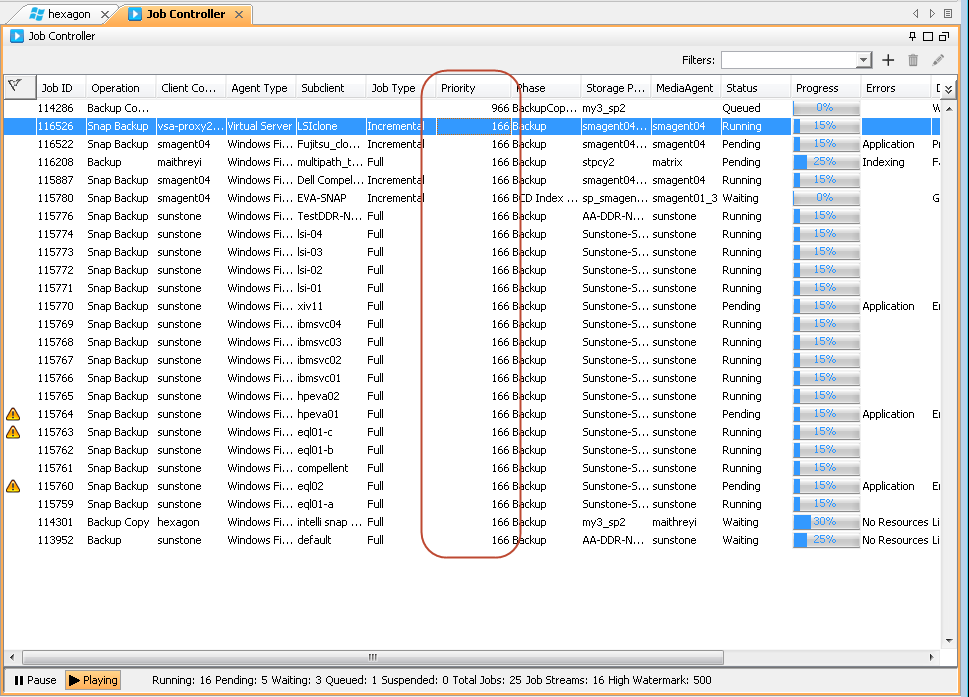
Task: Click the show tab list icon
Action: 948,14
